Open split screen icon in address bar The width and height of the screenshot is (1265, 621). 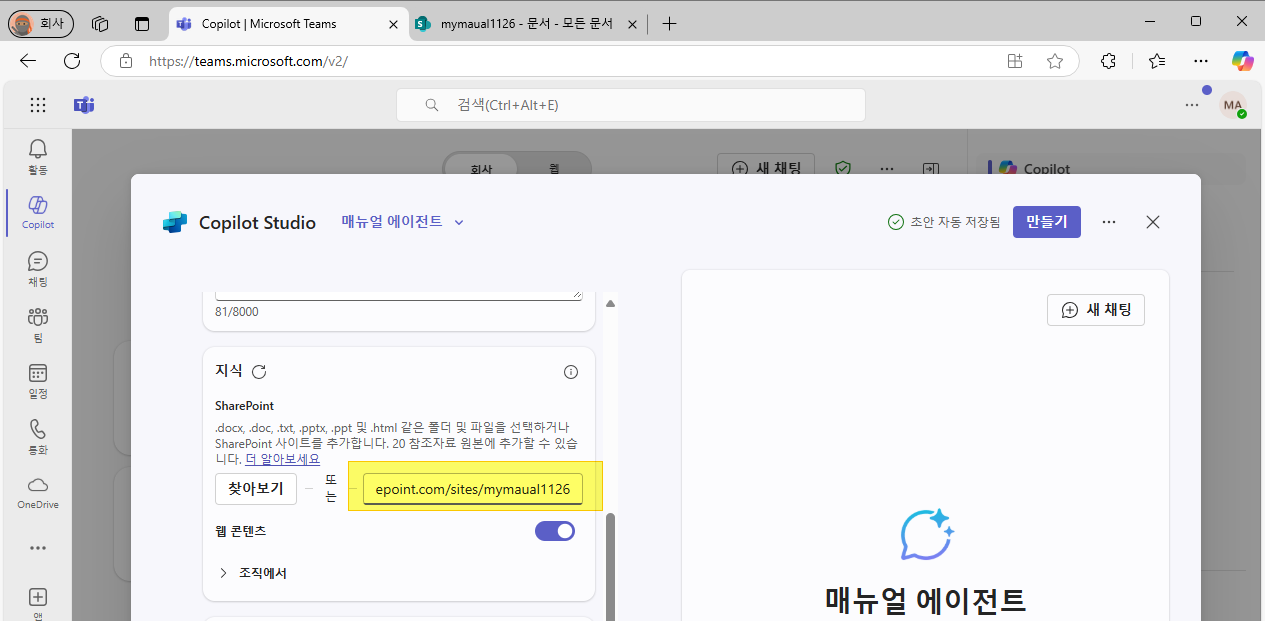pos(1015,61)
